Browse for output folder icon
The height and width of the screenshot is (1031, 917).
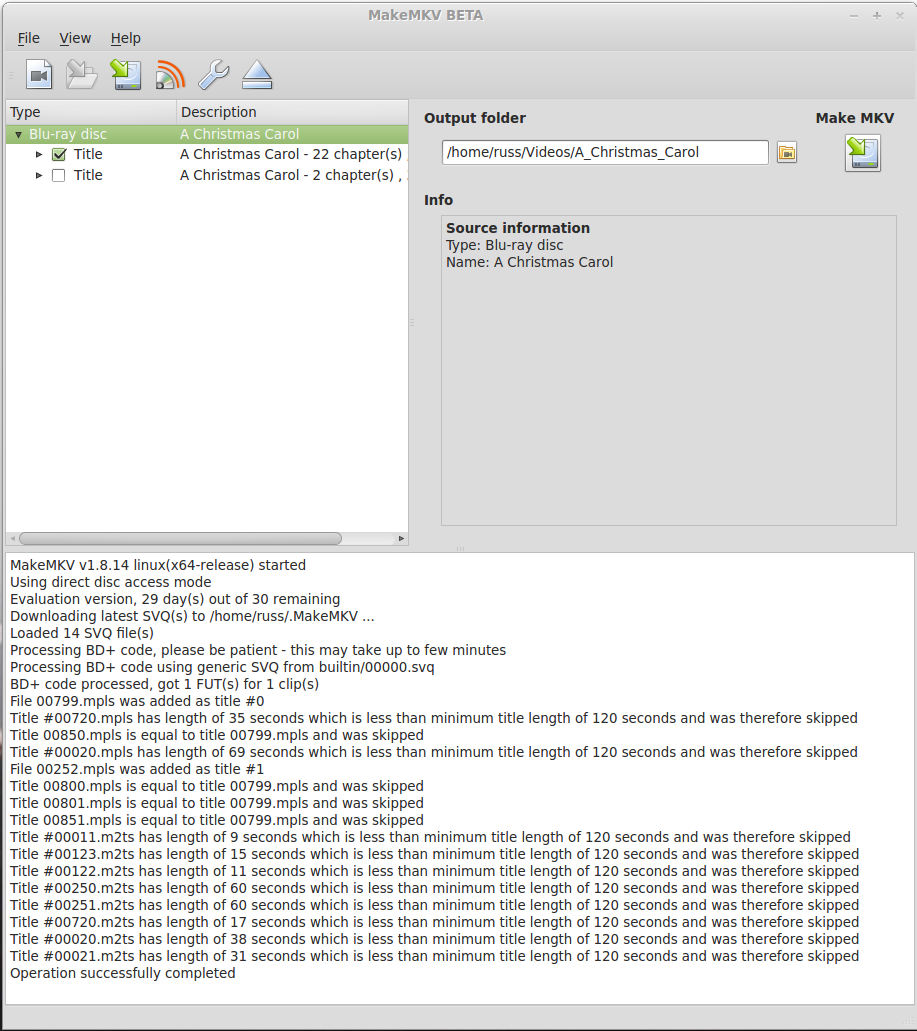(787, 153)
